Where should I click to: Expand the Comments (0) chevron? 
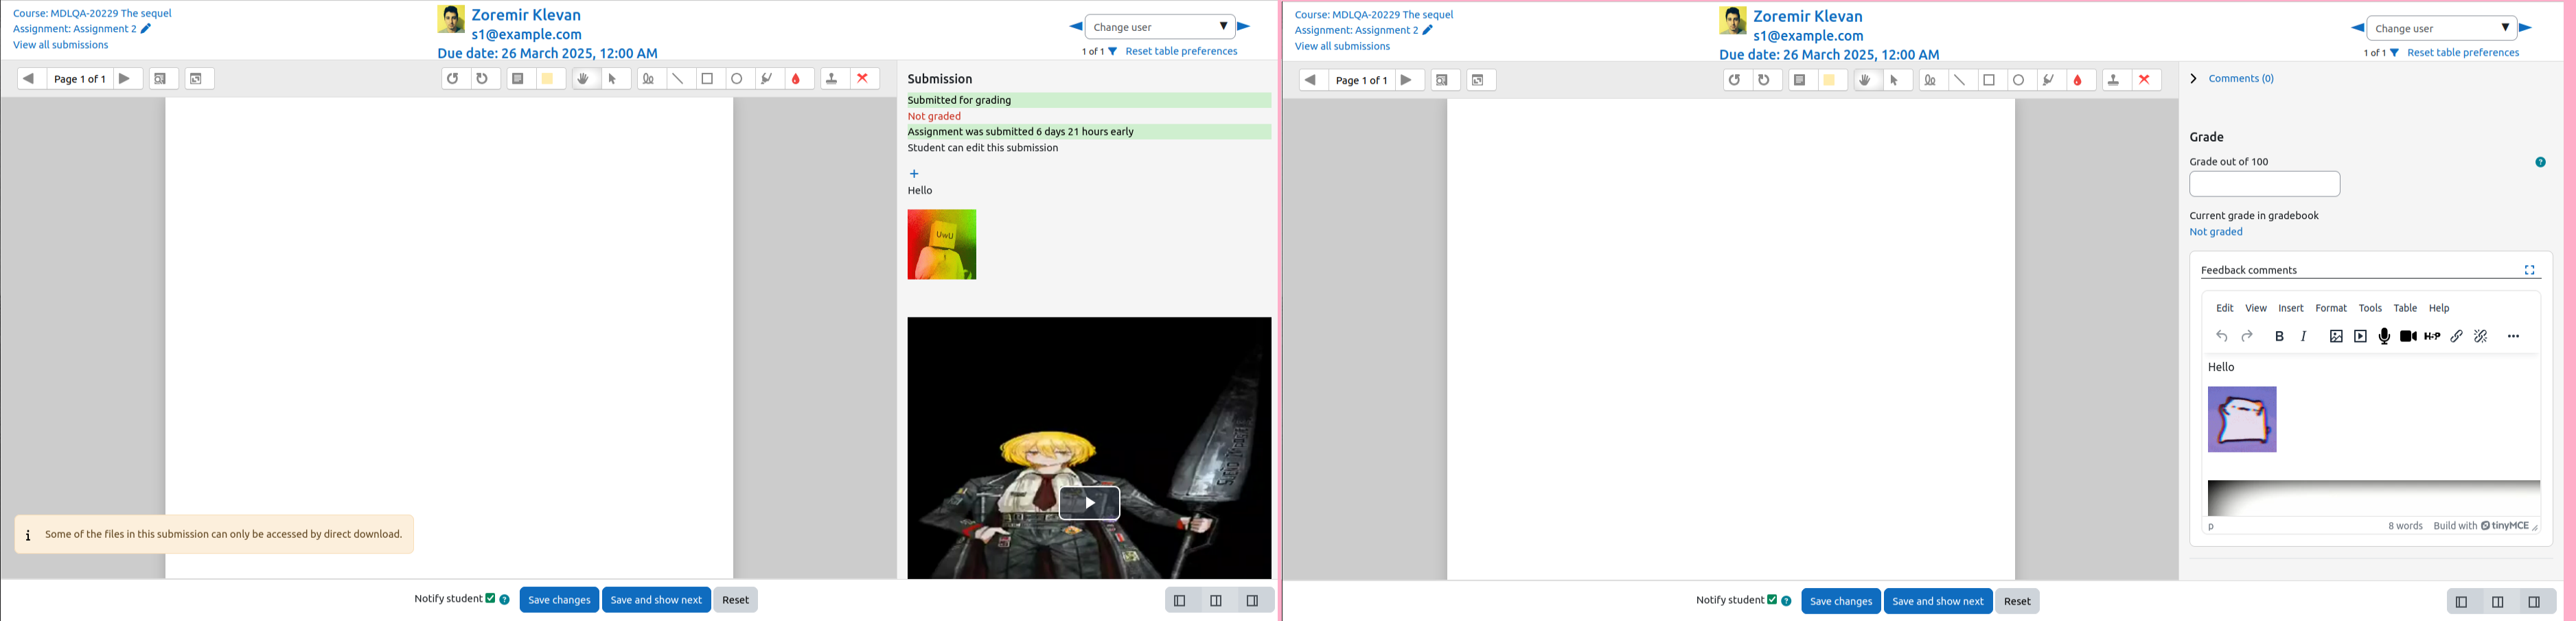[x=2193, y=79]
